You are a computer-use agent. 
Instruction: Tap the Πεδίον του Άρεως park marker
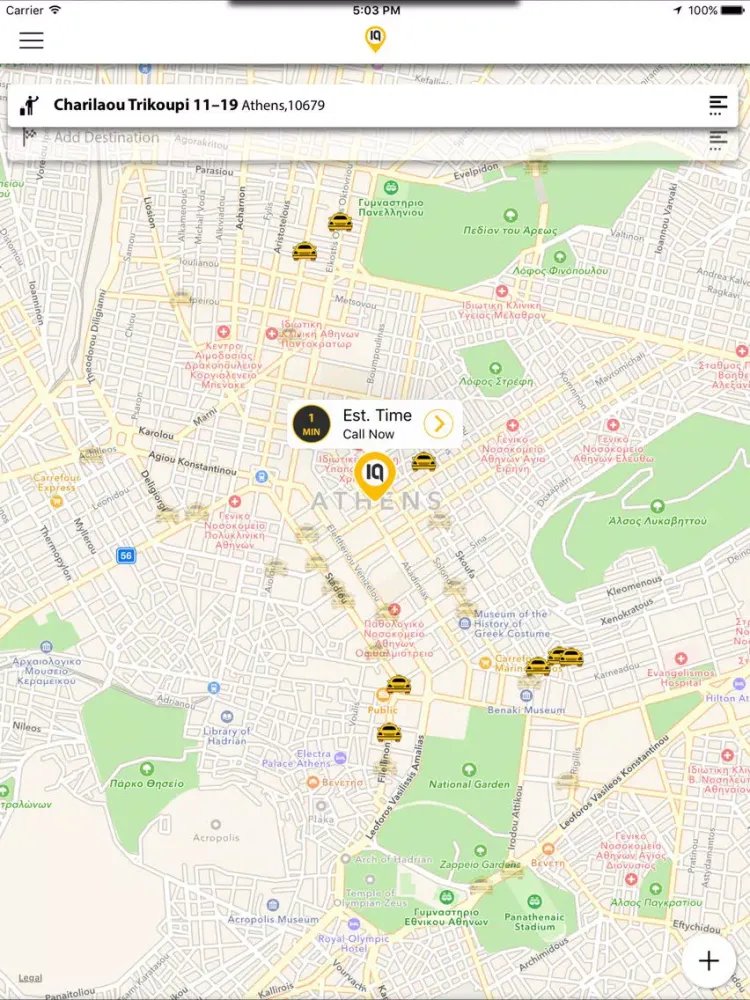(510, 216)
